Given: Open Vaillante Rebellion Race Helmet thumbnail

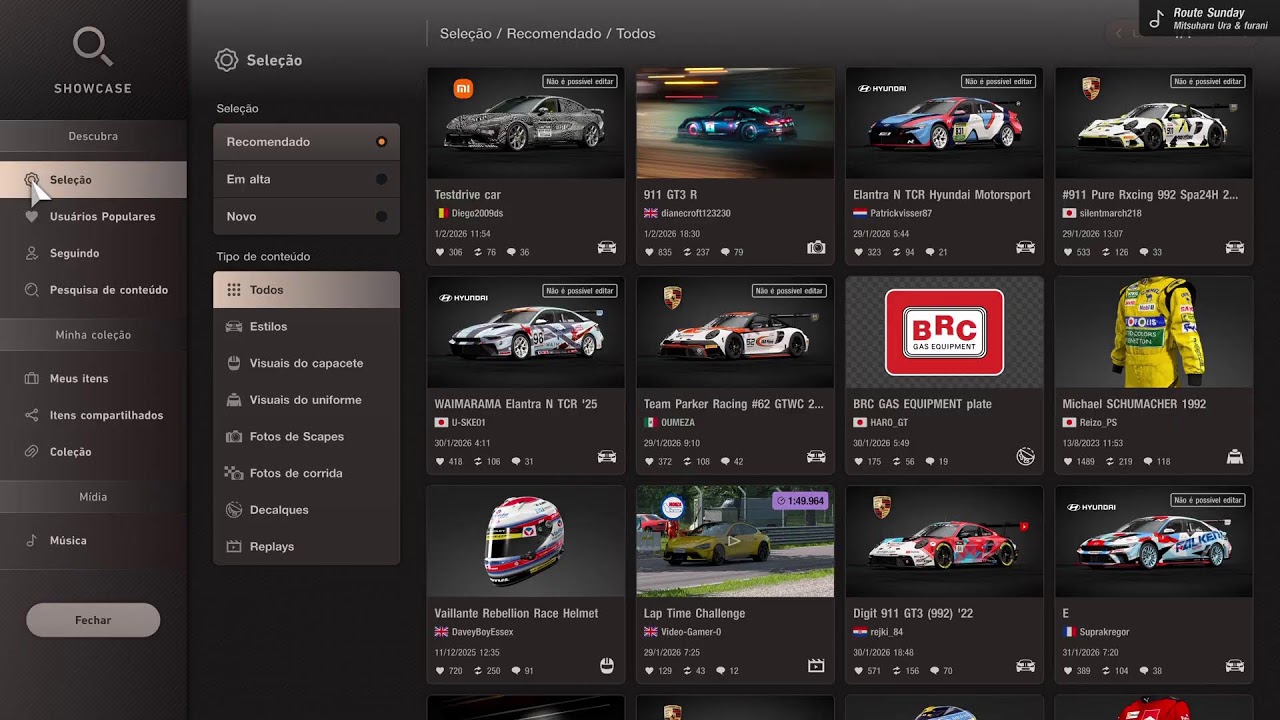Looking at the screenshot, I should [x=525, y=541].
